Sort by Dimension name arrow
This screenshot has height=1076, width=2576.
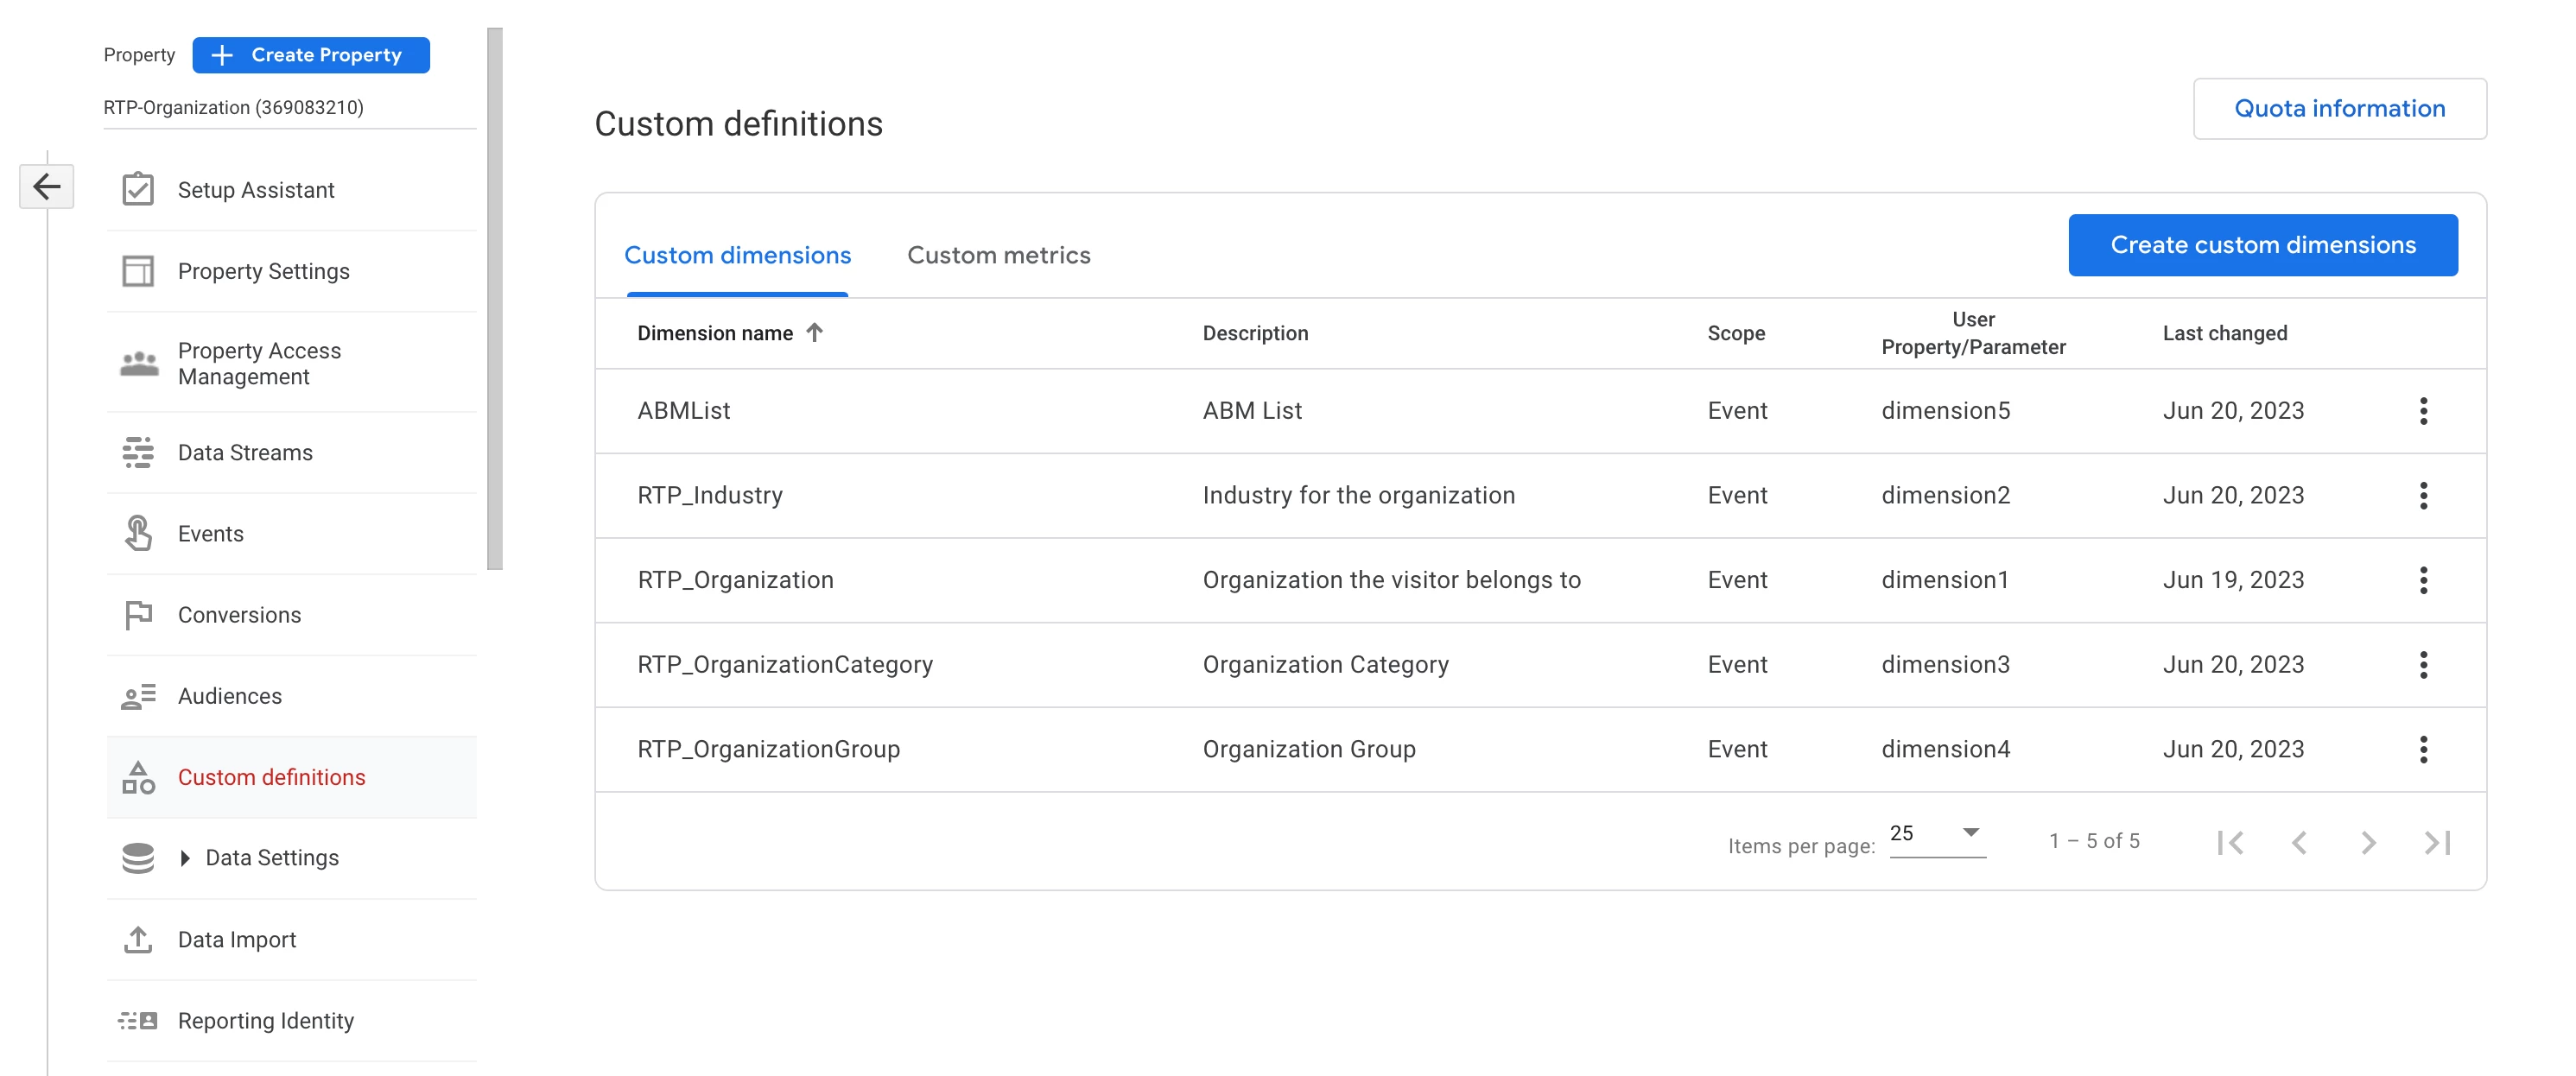(x=814, y=332)
